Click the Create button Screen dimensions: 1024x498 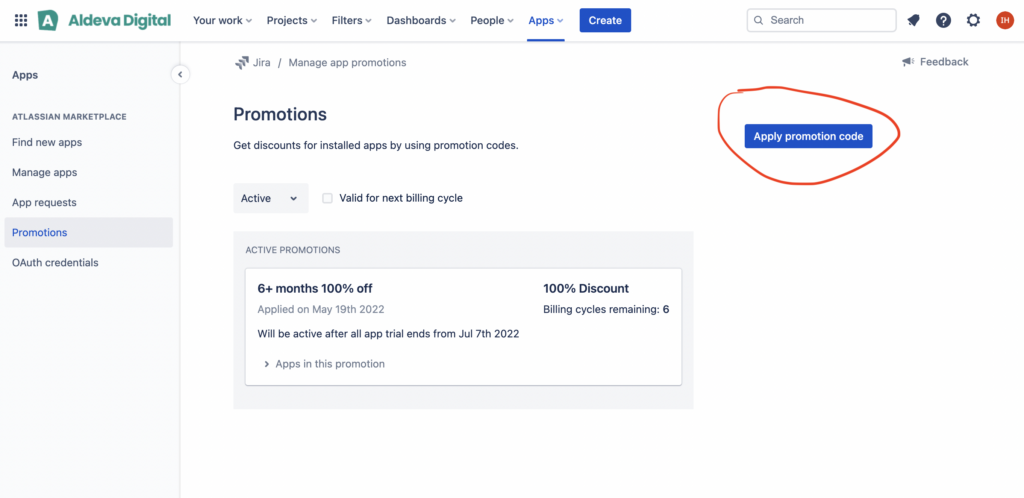coord(605,20)
